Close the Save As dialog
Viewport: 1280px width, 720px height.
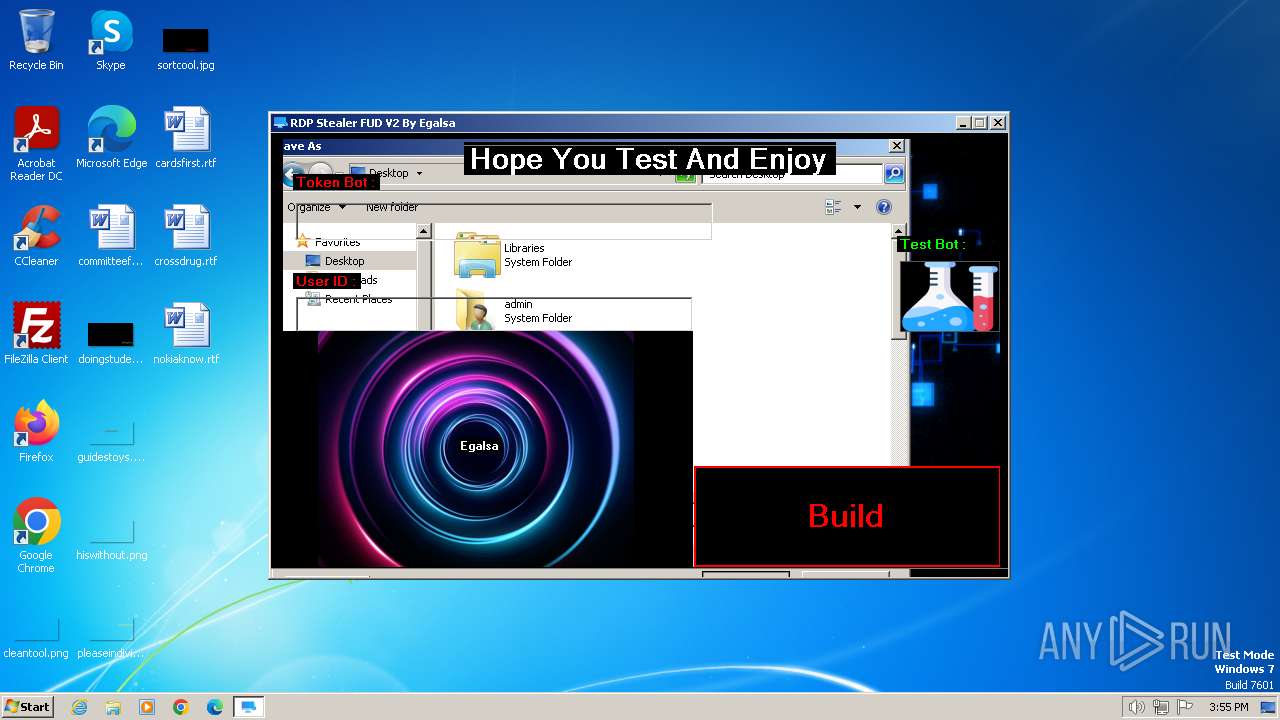click(896, 146)
